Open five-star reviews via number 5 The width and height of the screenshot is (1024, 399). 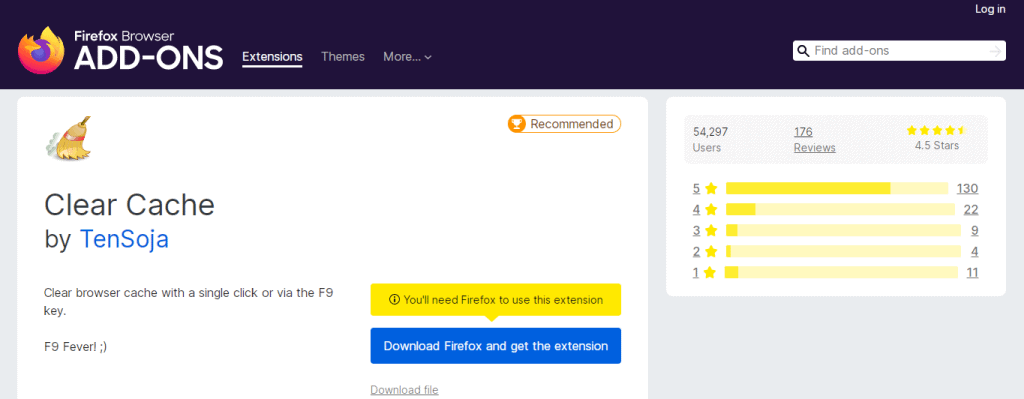click(x=696, y=189)
